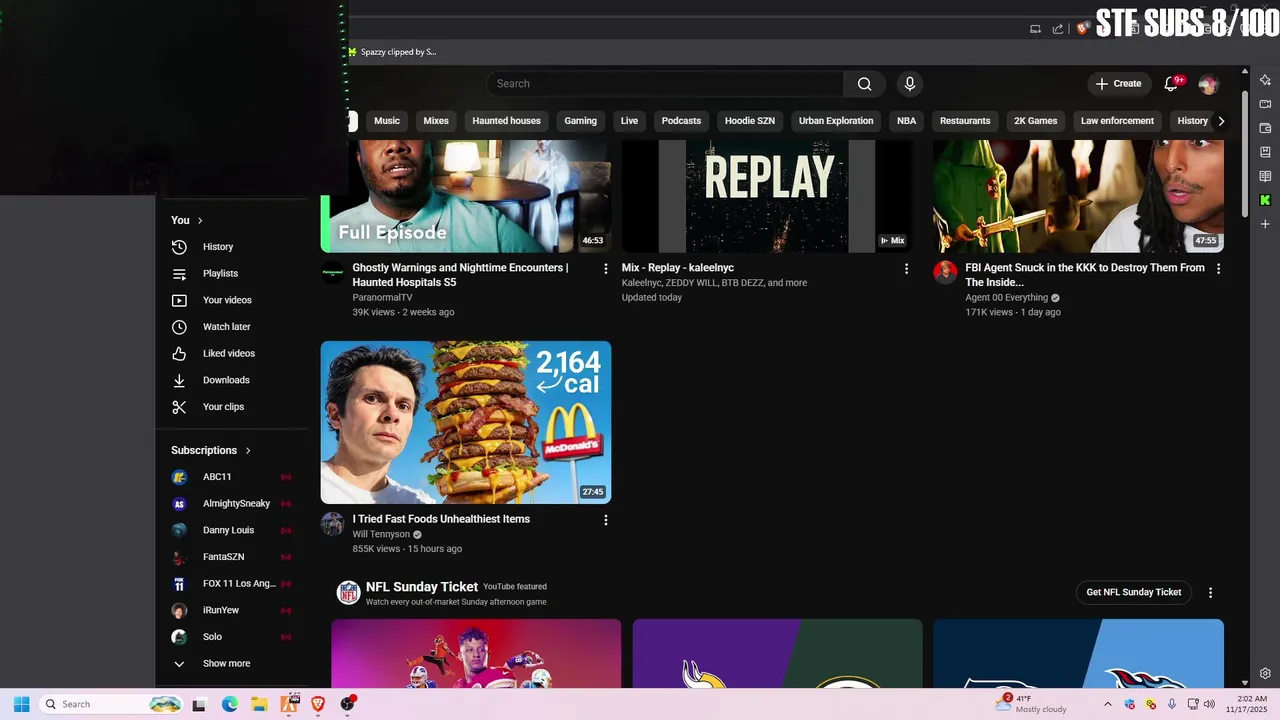Screen dimensions: 1280x720
Task: Select the Hoodie SZN category chip
Action: point(750,121)
